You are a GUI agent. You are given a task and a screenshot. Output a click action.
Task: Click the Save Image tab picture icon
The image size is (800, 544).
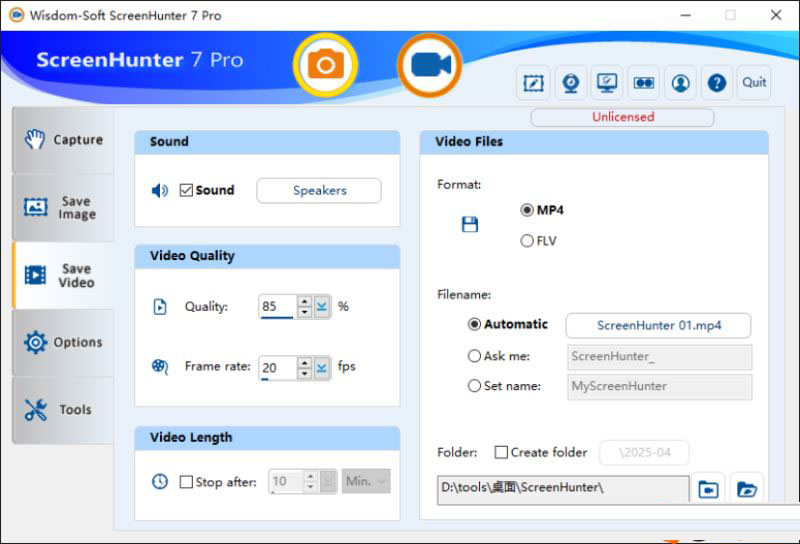[x=36, y=207]
